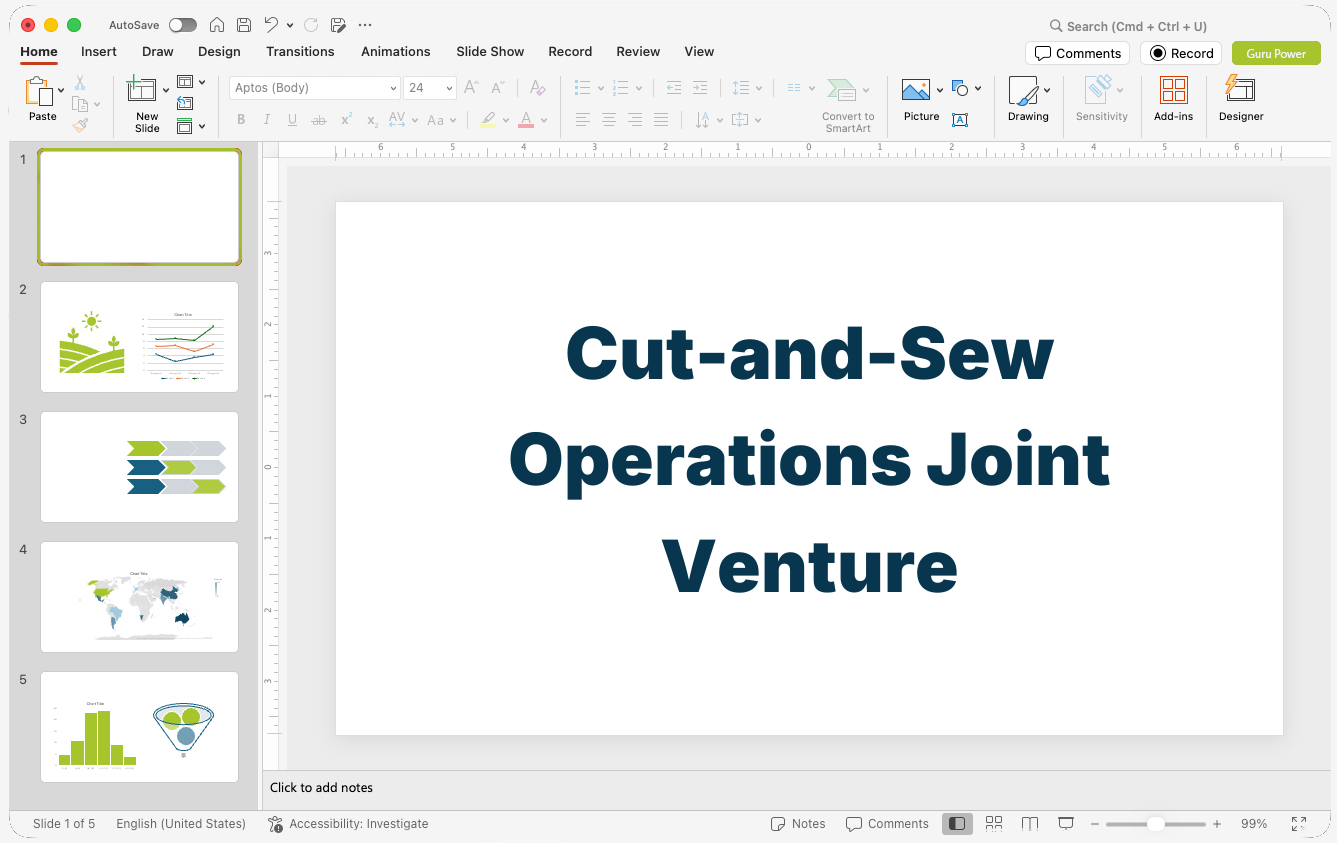Open the more options ellipsis in title bar
Viewport: 1337px width, 843px height.
365,25
